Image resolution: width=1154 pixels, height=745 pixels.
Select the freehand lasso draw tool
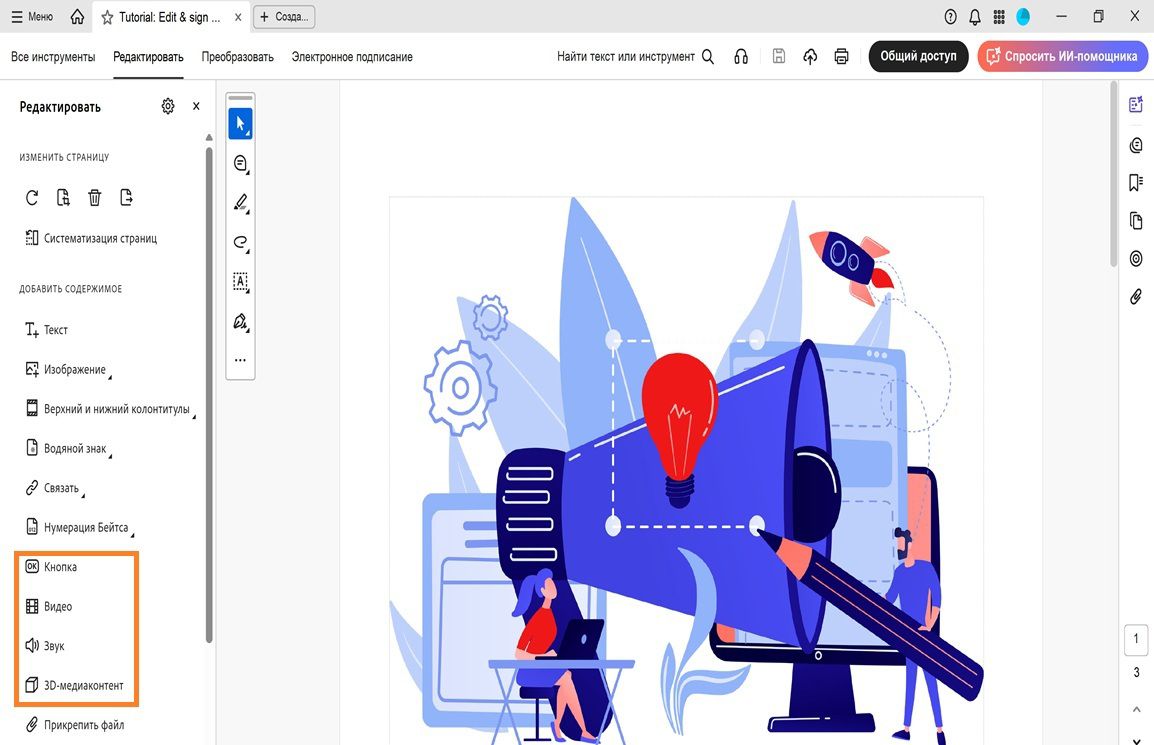[x=241, y=242]
